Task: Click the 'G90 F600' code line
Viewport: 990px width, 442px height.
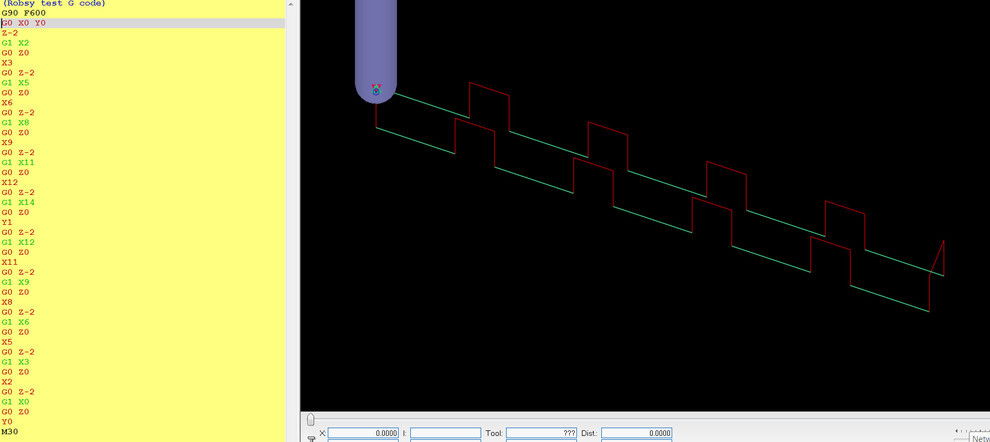Action: (x=24, y=13)
